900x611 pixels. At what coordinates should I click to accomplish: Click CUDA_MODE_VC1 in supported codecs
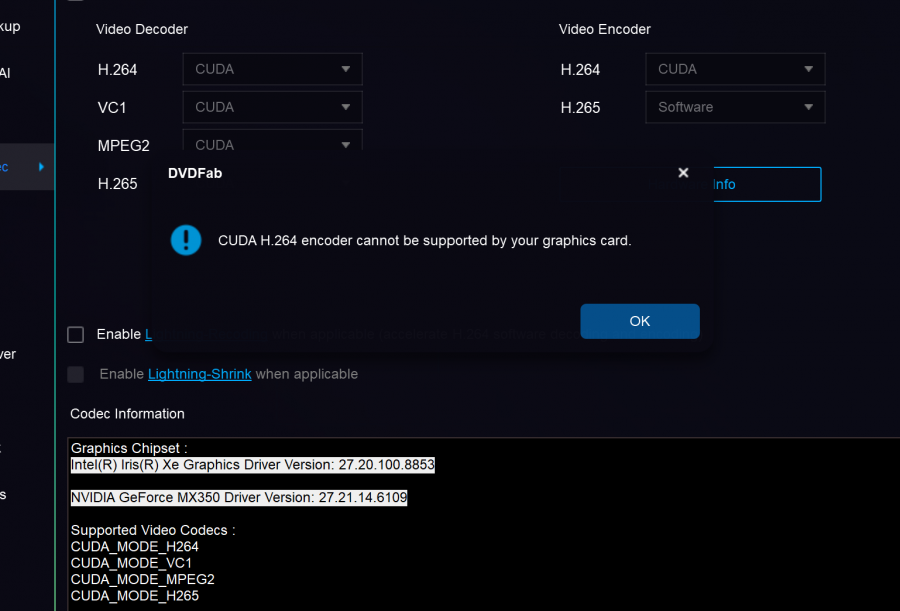coord(131,563)
